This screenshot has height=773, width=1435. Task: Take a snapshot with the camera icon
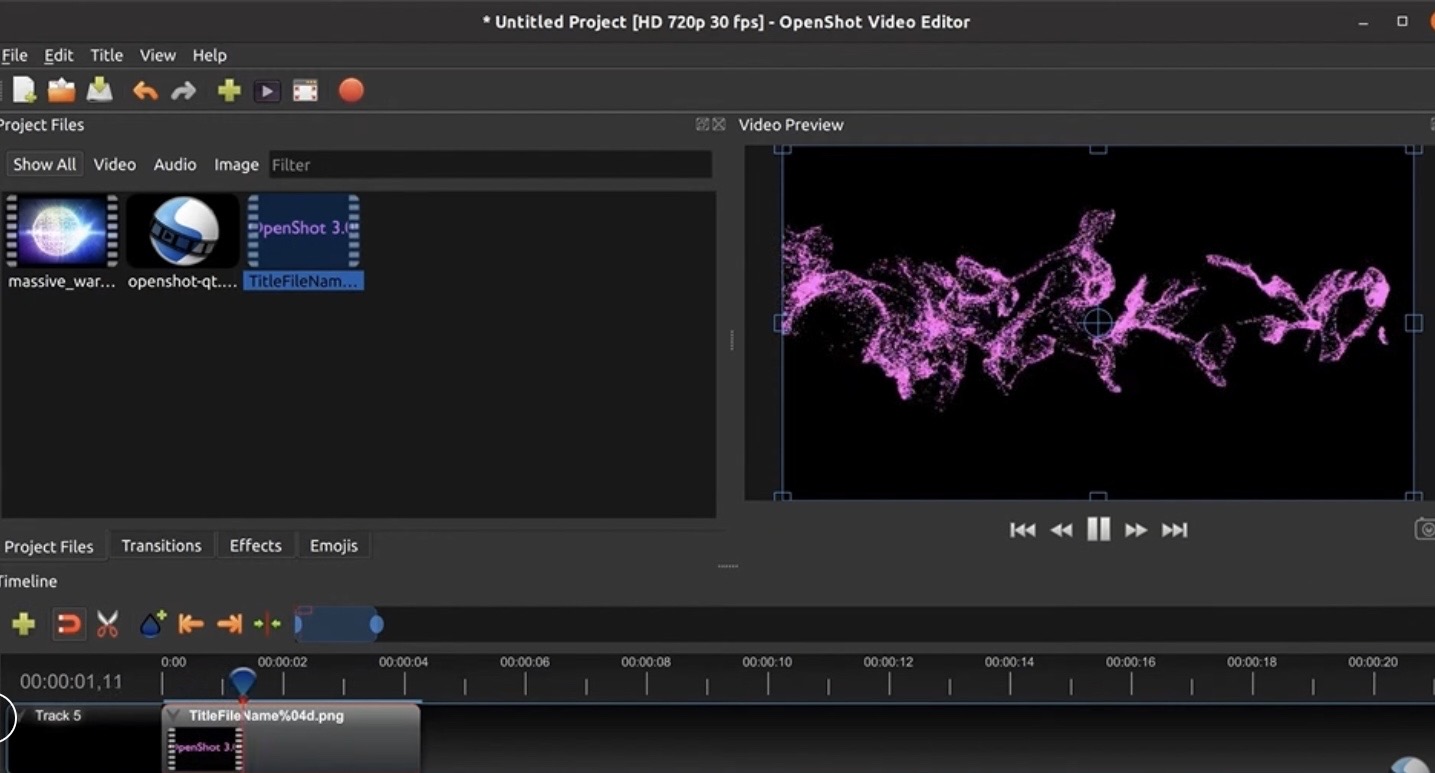pyautogui.click(x=1425, y=529)
